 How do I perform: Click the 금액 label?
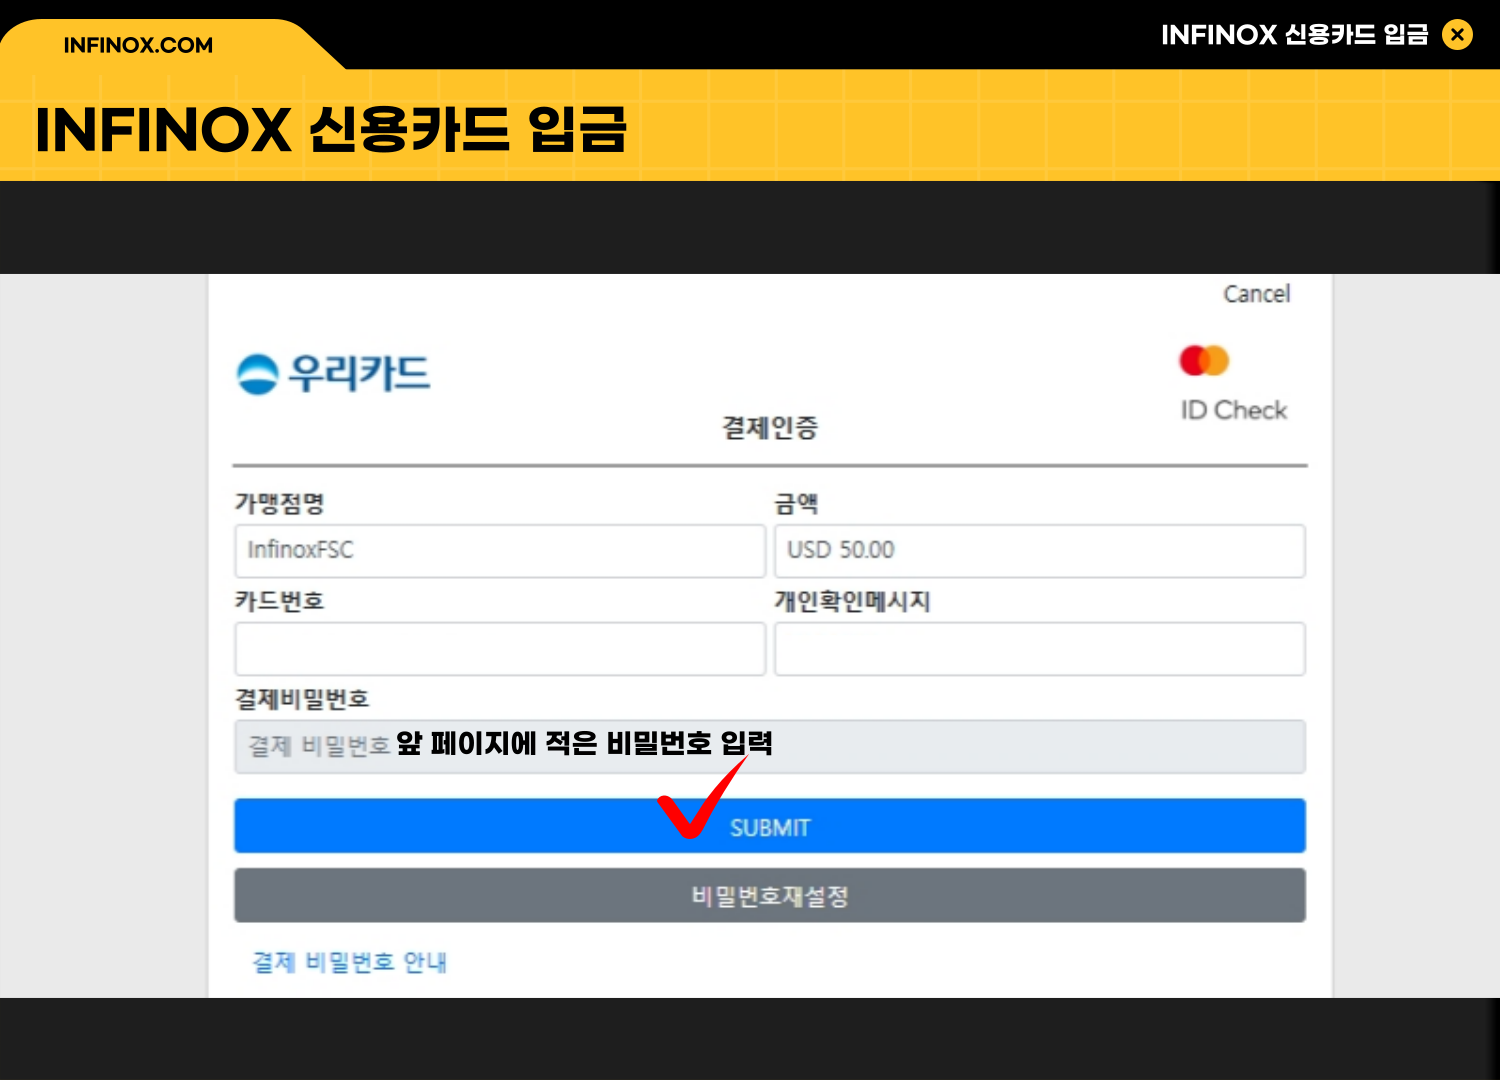click(796, 503)
